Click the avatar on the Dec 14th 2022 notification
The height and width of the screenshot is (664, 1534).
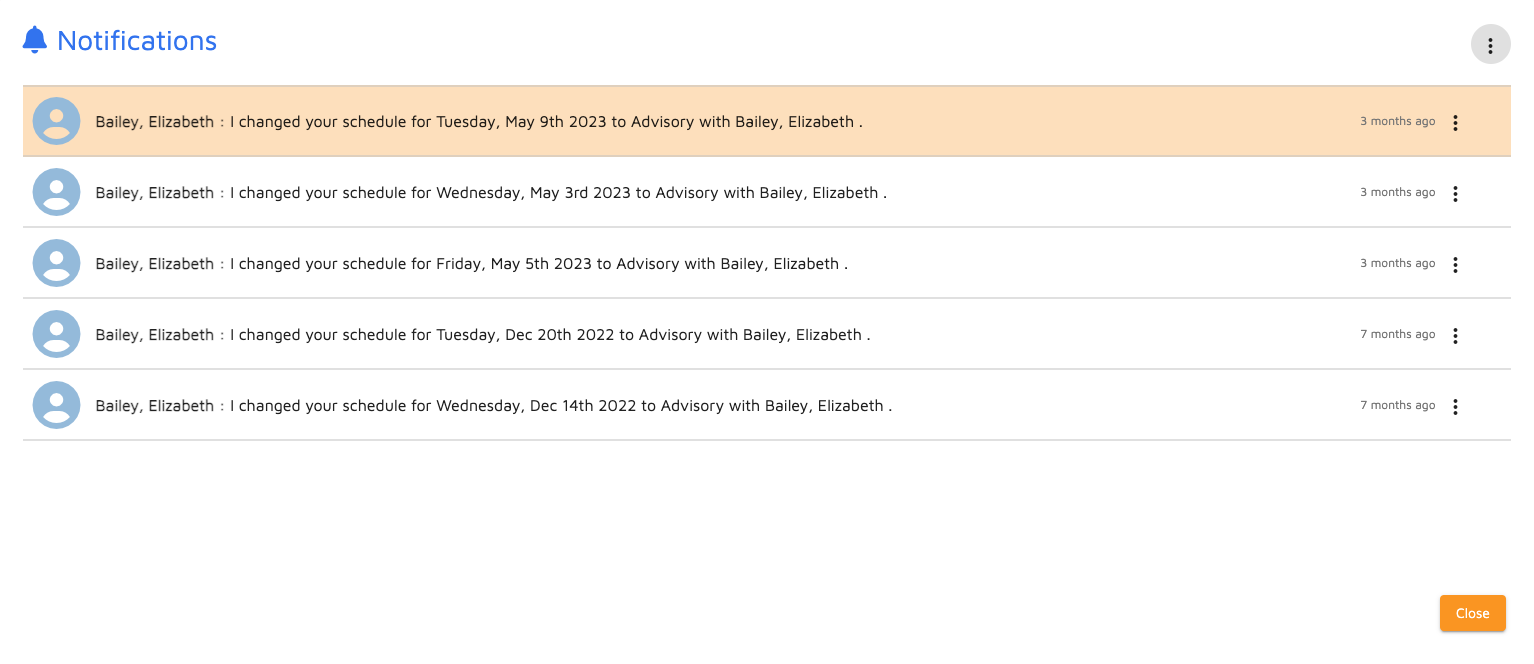pos(56,404)
